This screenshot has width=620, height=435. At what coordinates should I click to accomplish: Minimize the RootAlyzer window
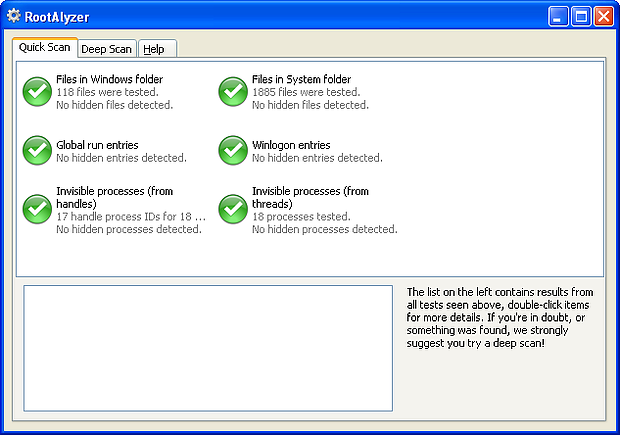[x=558, y=17]
